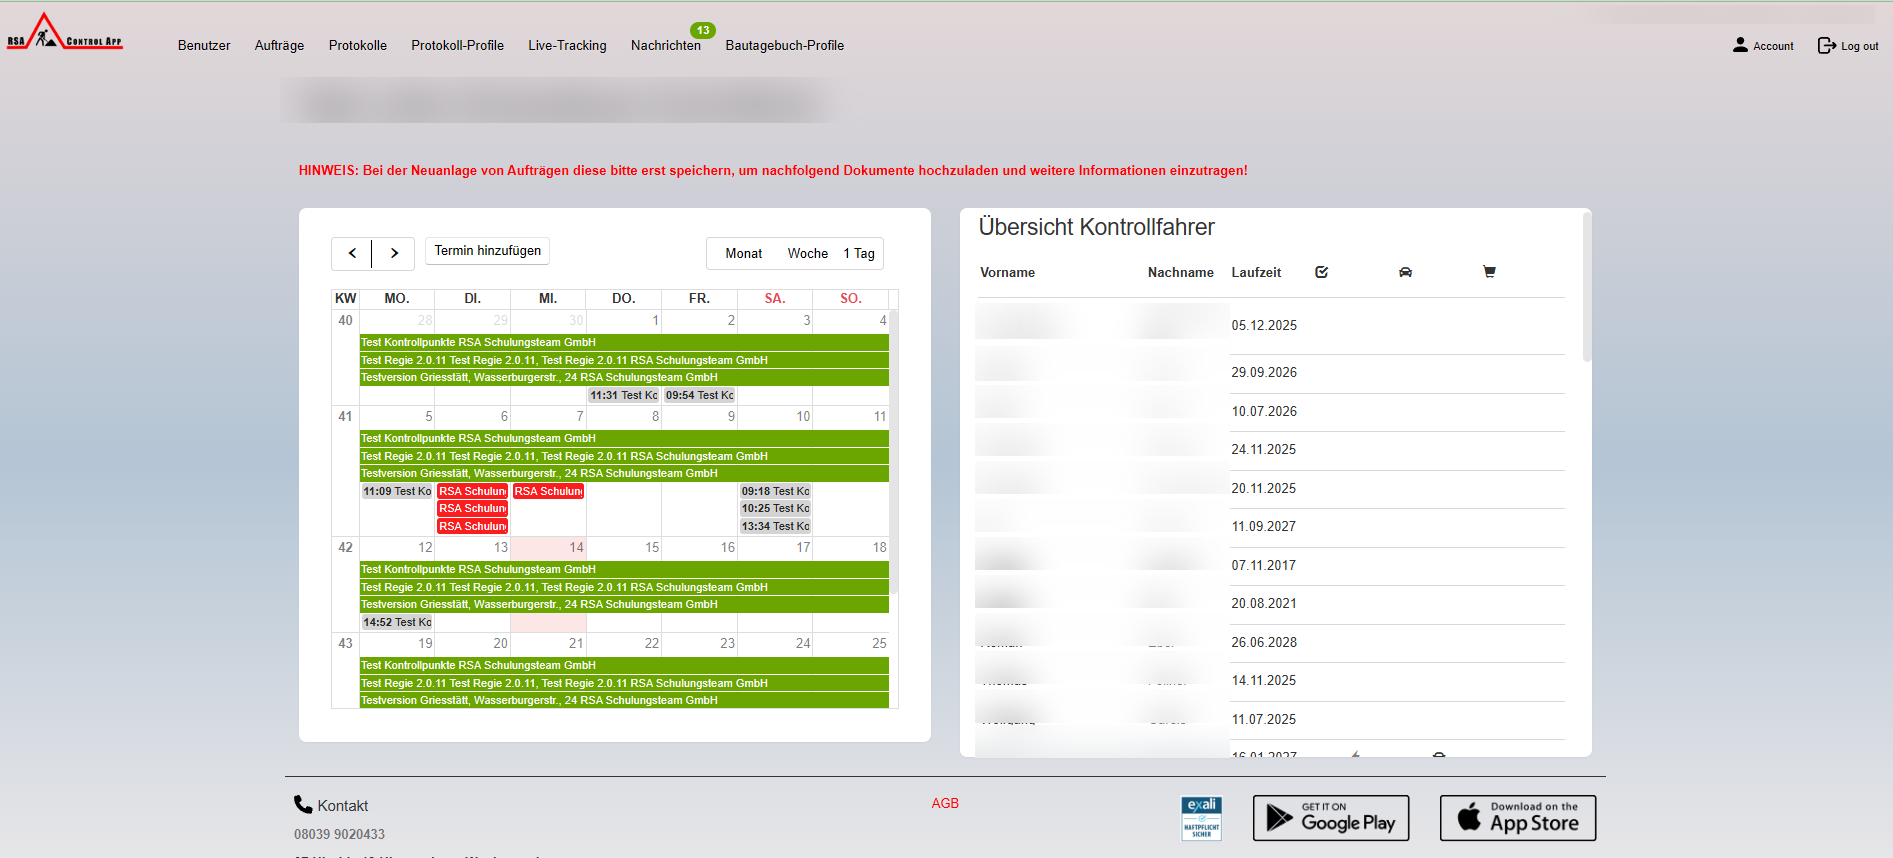Open the 10:25 Test Ko calendar event
1893x858 pixels.
click(x=775, y=509)
